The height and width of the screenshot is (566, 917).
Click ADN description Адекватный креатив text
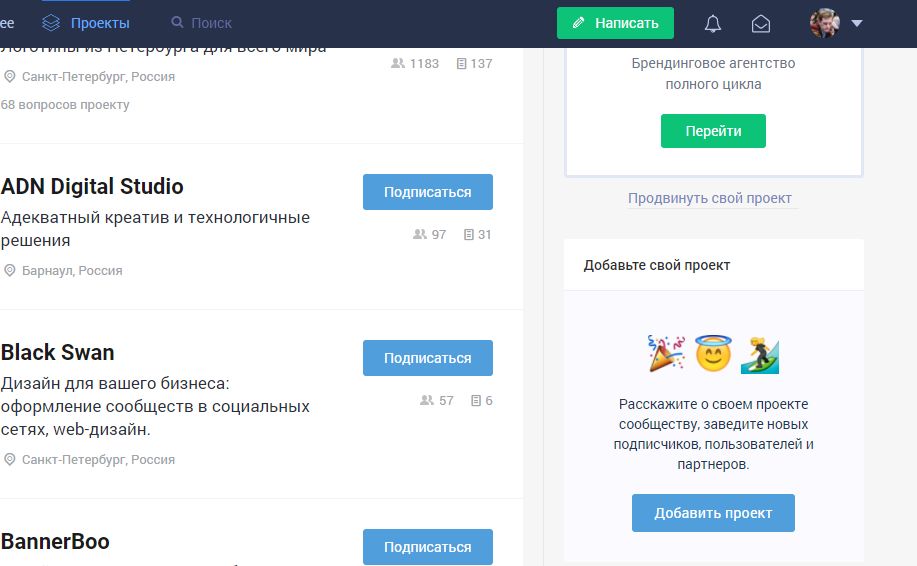pyautogui.click(x=155, y=229)
